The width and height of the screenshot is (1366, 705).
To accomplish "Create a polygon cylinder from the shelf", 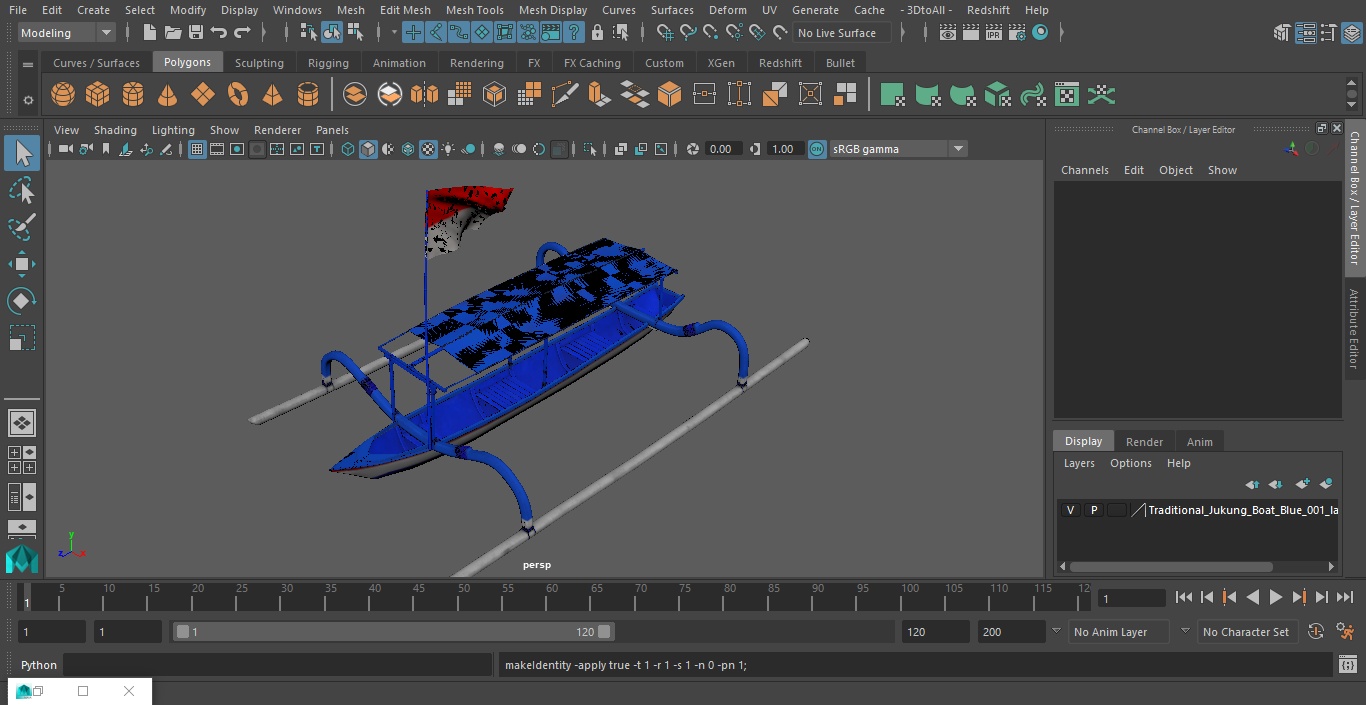I will [x=133, y=95].
